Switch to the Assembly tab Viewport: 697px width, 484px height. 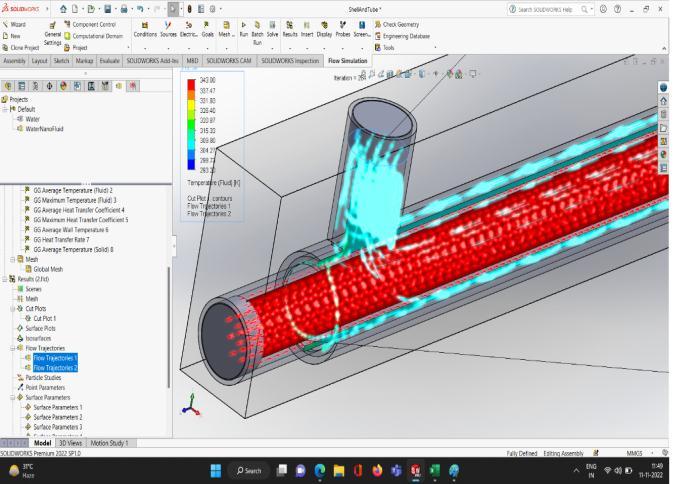click(x=14, y=61)
